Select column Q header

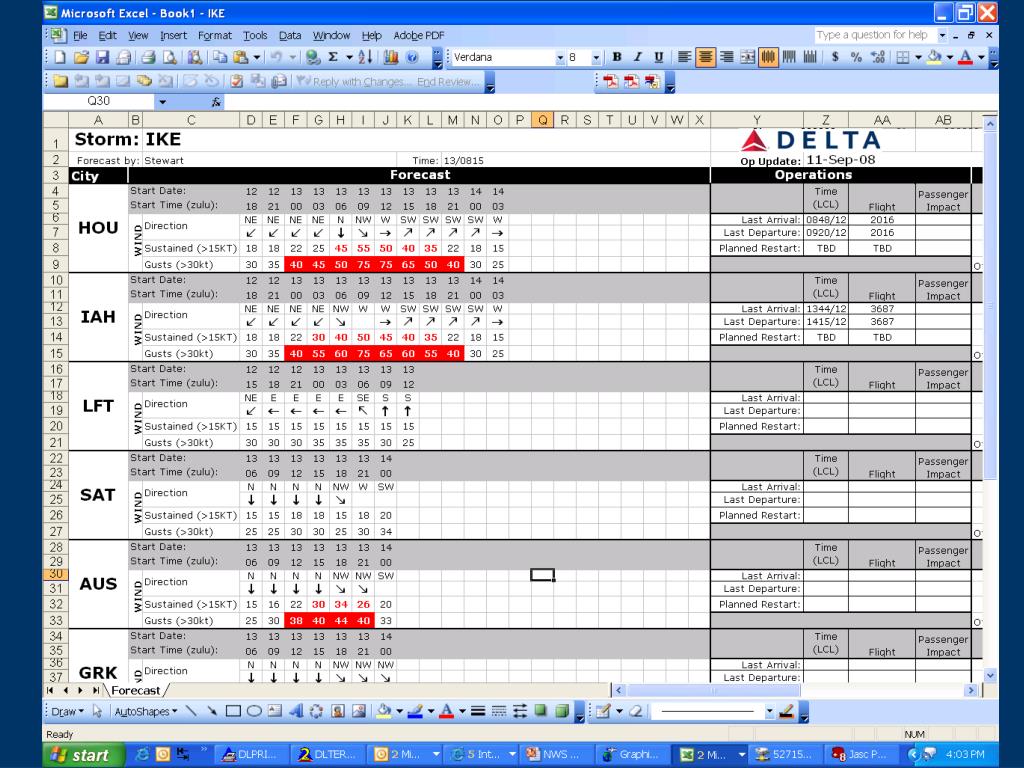coord(542,120)
